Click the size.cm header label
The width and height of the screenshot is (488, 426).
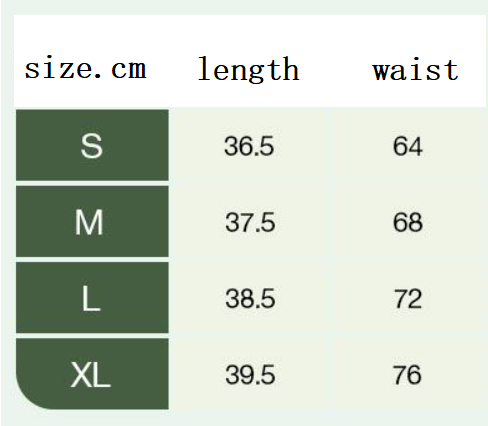[85, 68]
